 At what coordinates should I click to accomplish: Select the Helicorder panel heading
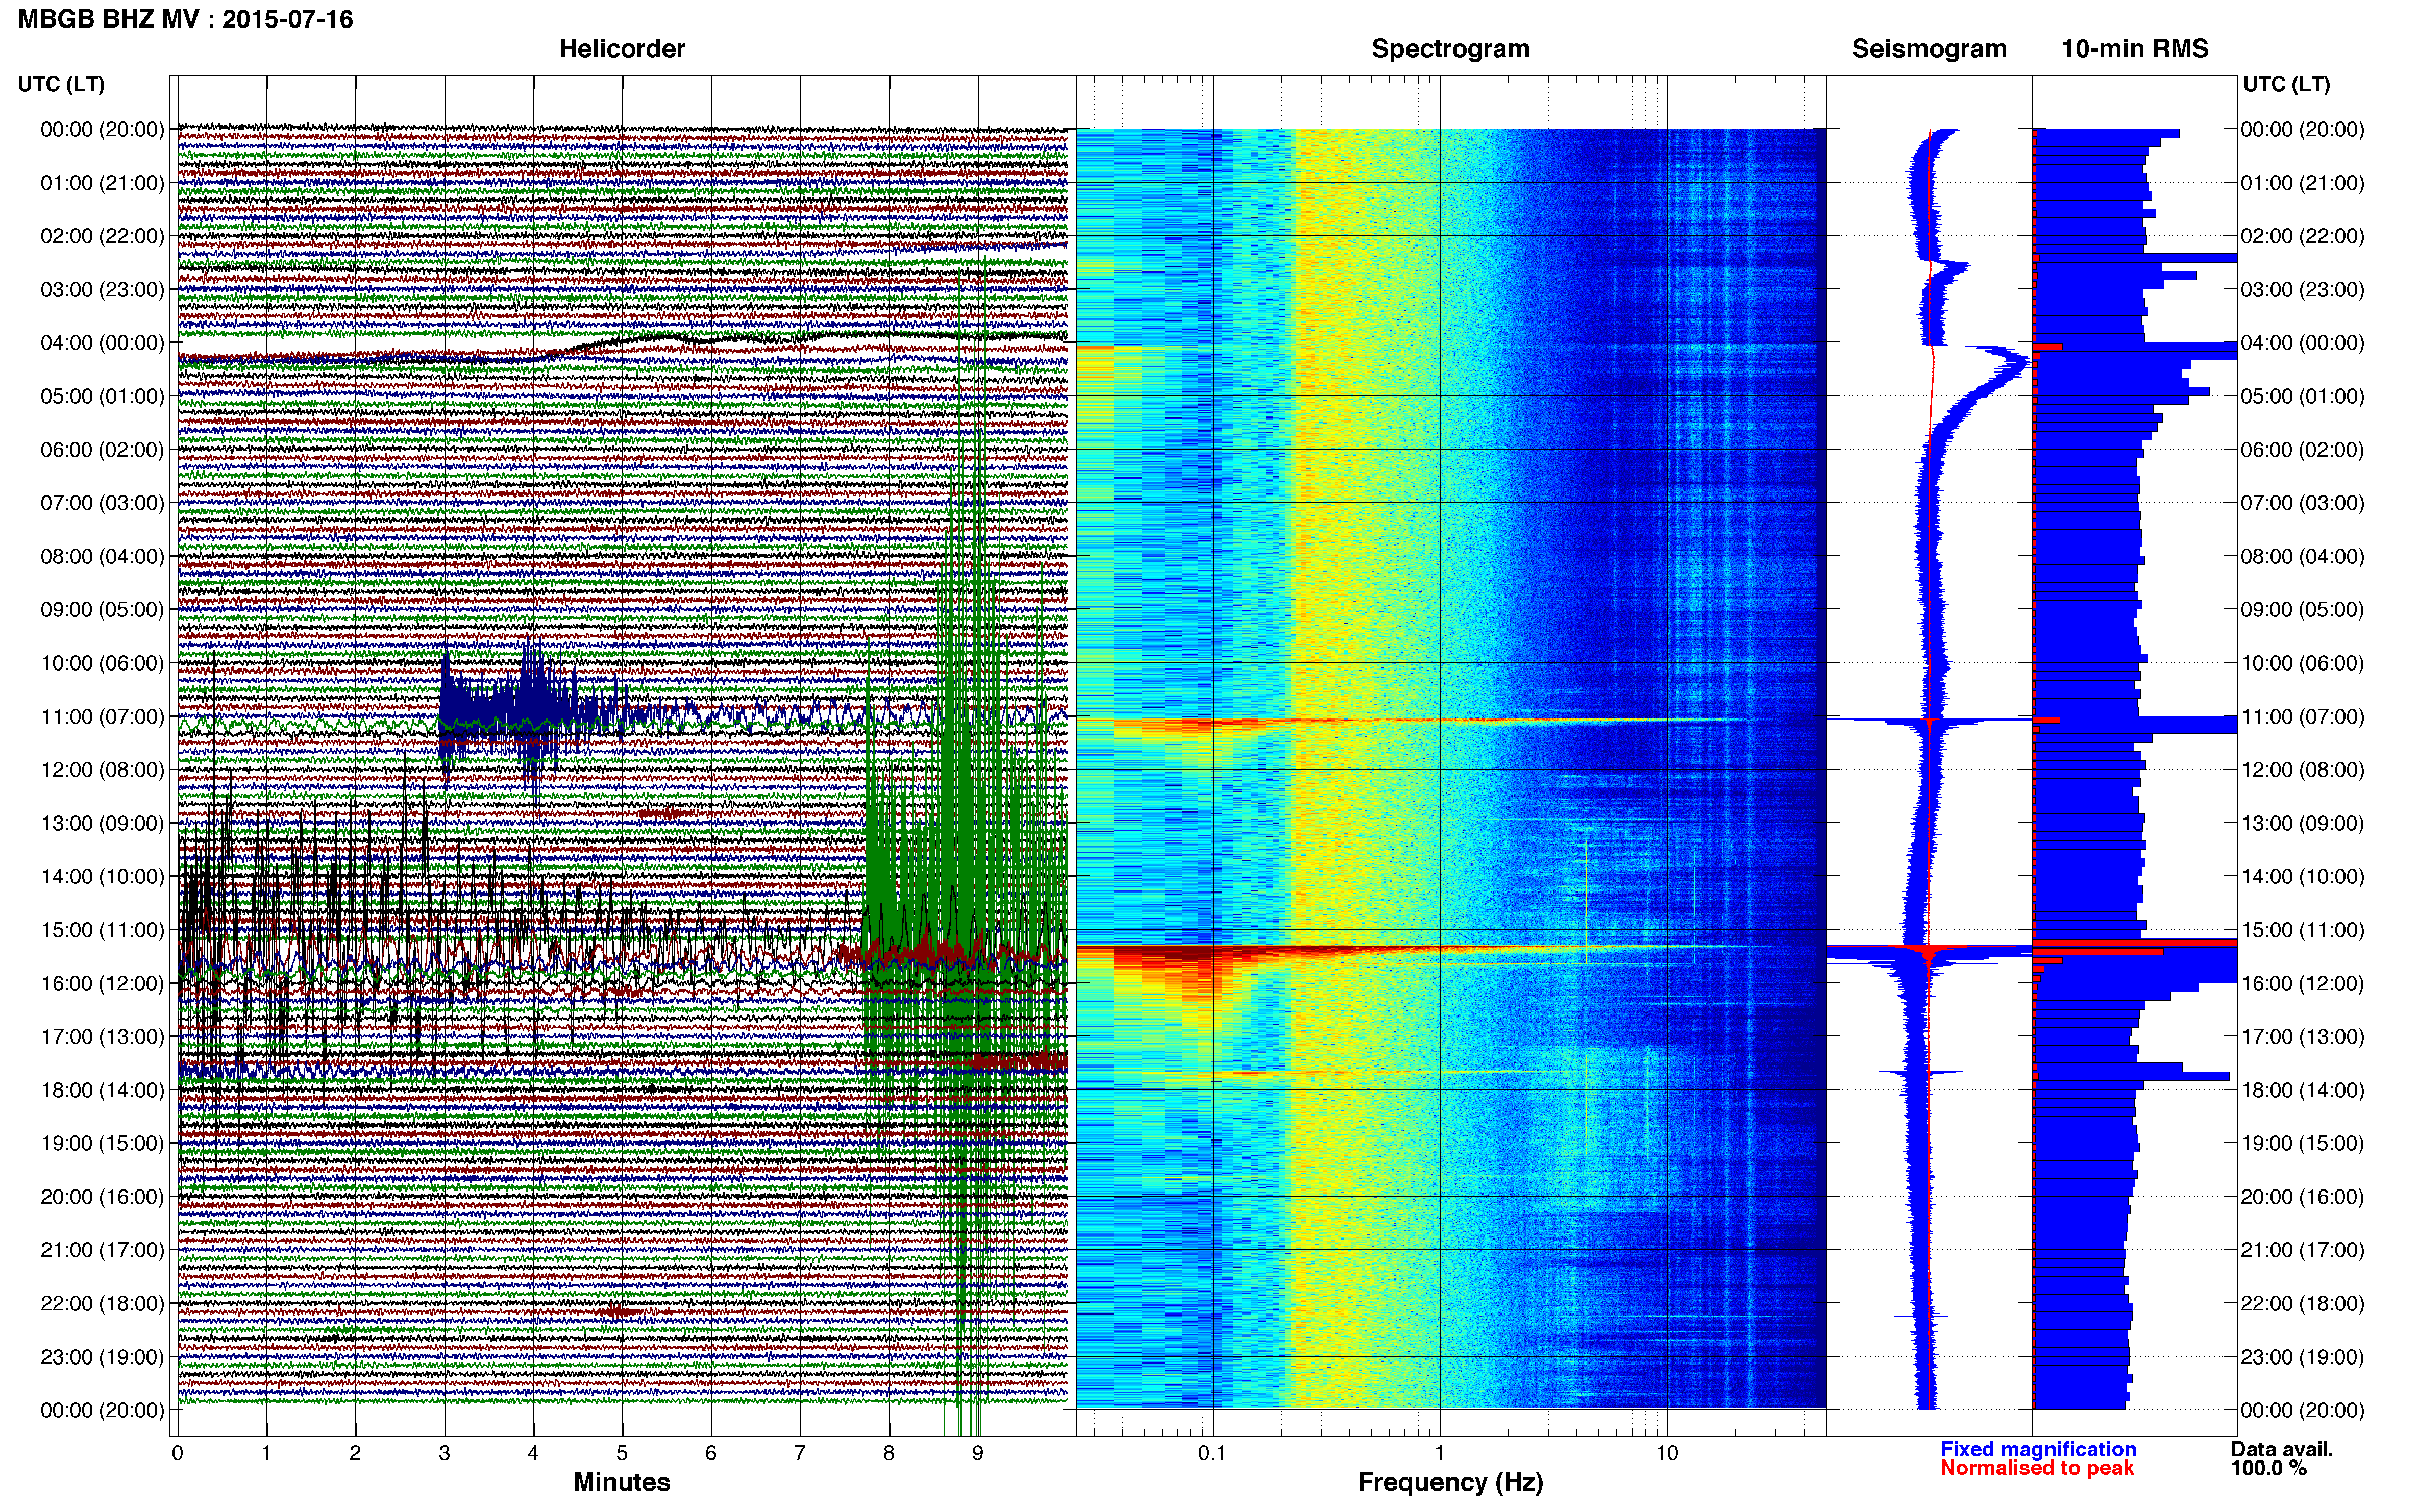tap(622, 49)
